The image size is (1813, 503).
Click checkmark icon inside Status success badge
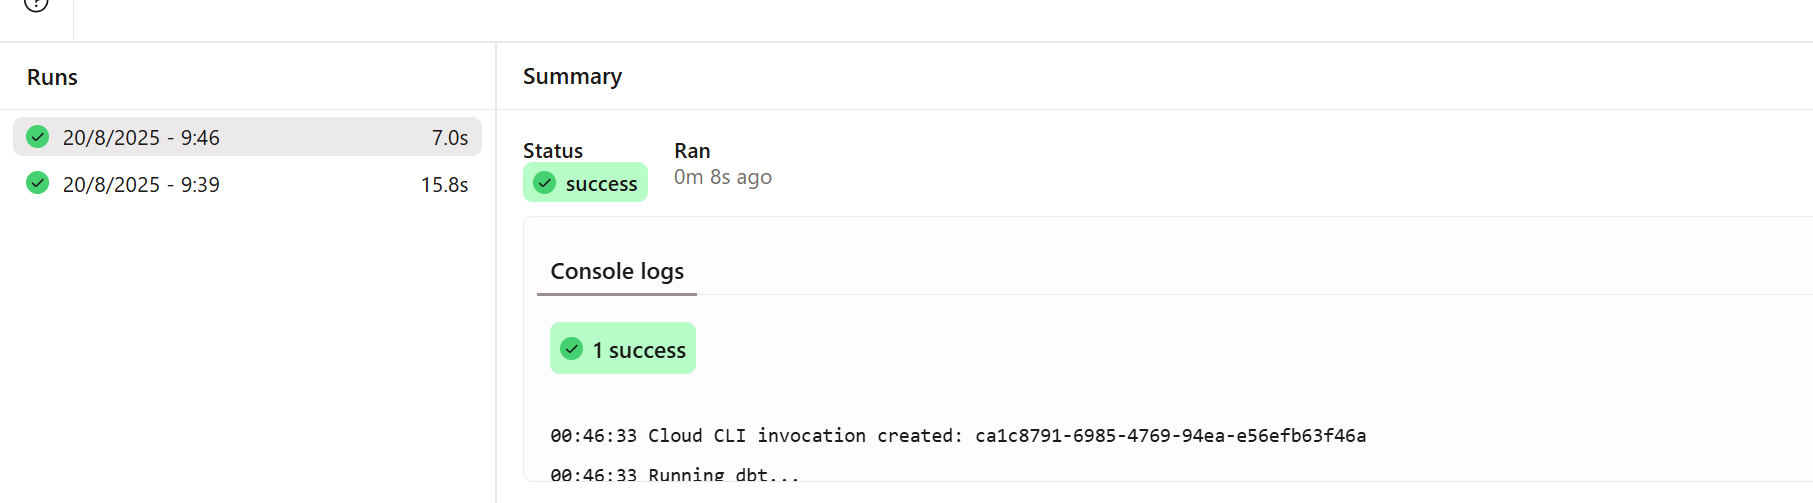click(545, 183)
